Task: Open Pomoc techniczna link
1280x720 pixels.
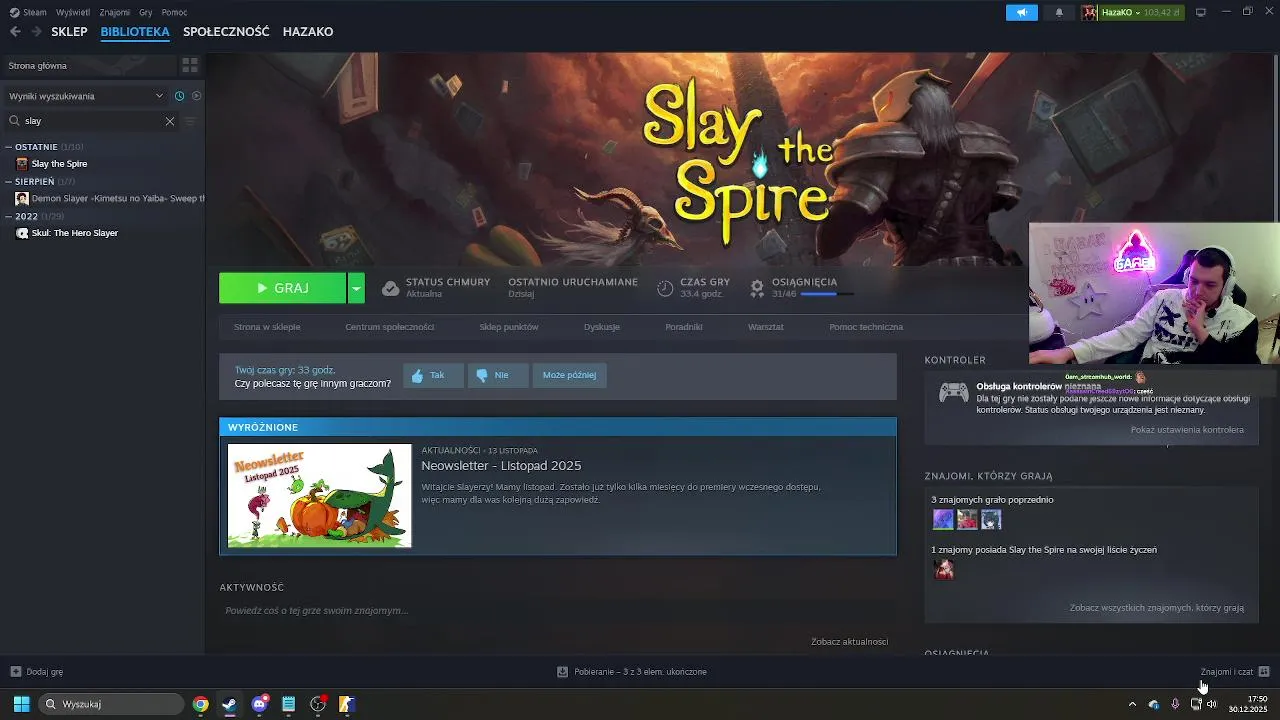Action: point(866,327)
